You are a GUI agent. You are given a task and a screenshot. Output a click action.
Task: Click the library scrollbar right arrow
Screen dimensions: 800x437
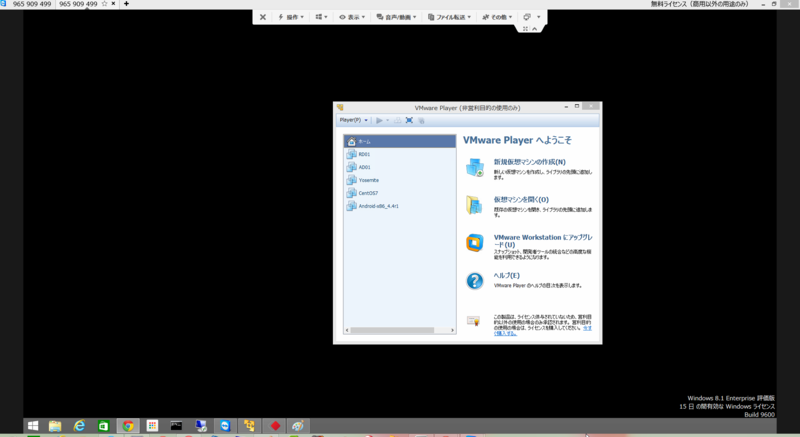coord(452,330)
